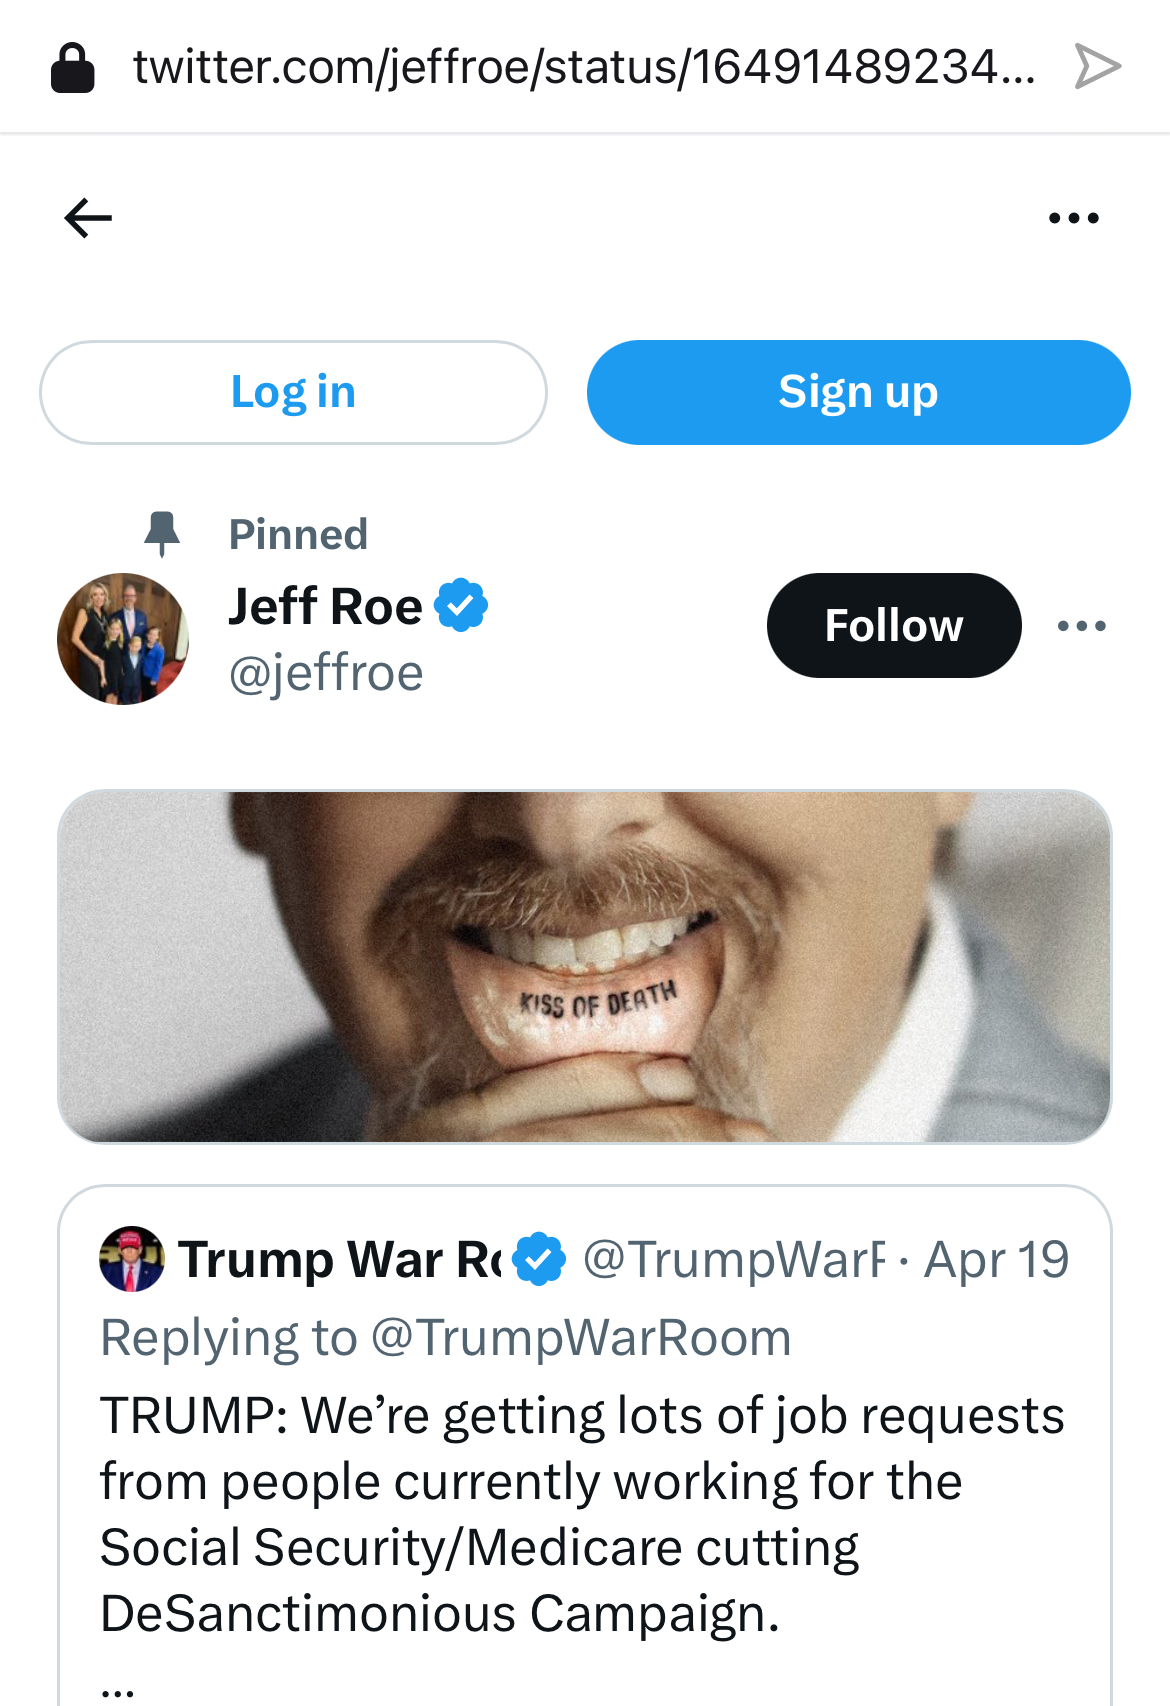This screenshot has height=1706, width=1170.
Task: Tap the Trump War Room avatar
Action: tap(132, 1259)
